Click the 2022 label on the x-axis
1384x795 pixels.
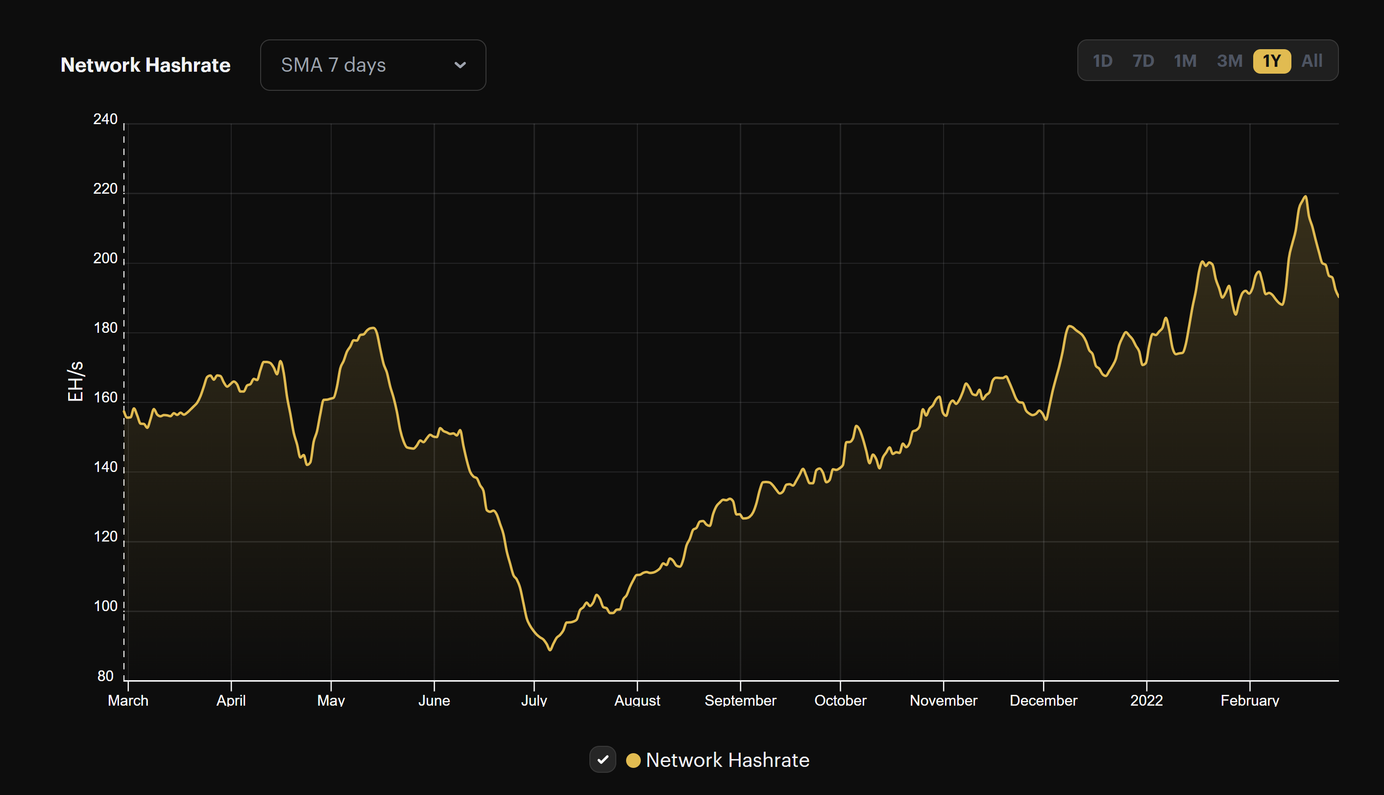click(1146, 700)
